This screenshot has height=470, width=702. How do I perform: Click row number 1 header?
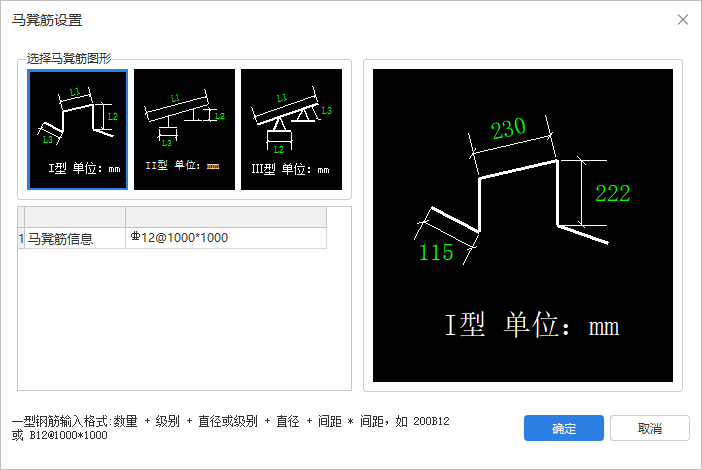point(21,238)
